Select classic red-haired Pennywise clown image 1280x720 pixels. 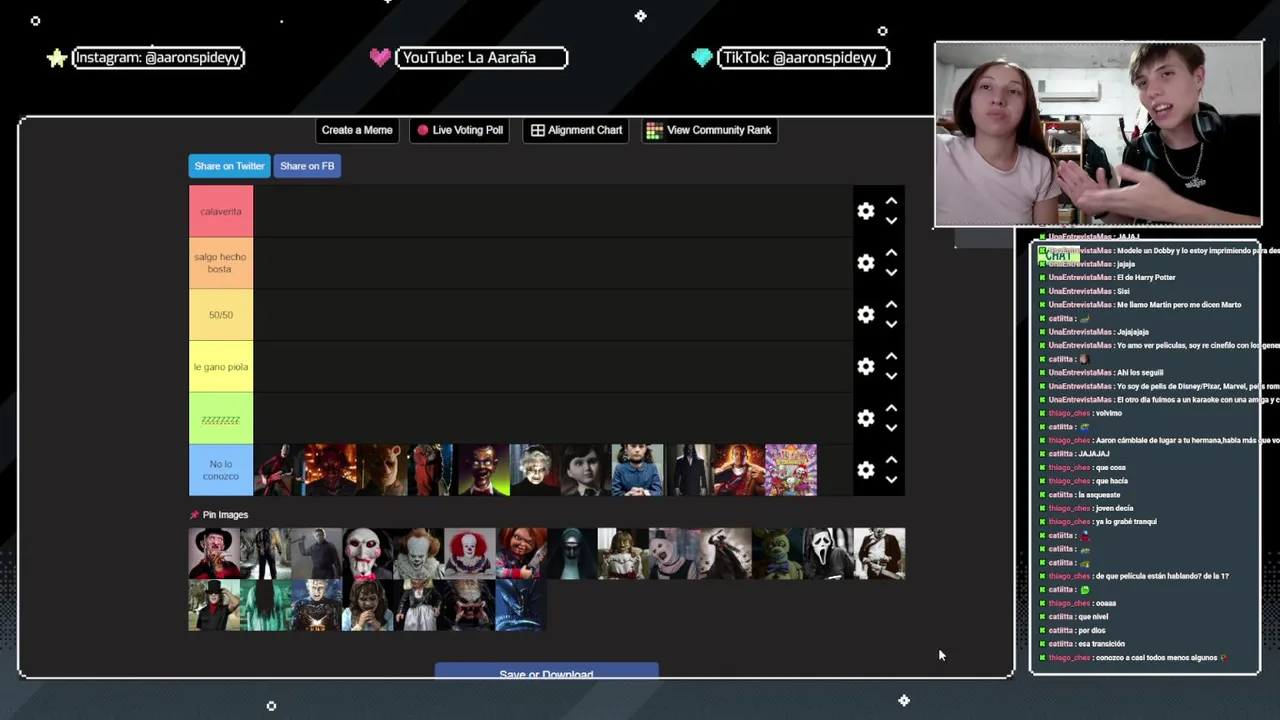pos(470,554)
